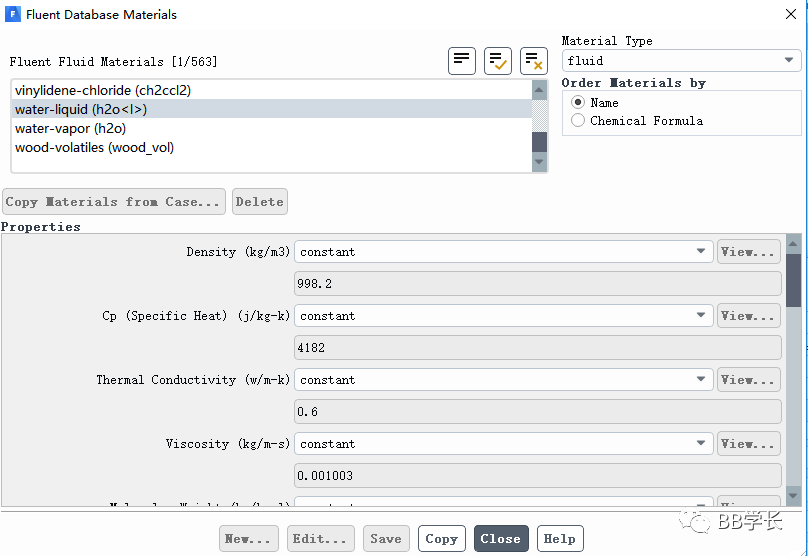Click the thermal conductivity value field 0.6
Viewport: 808px width, 556px height.
[x=537, y=412]
